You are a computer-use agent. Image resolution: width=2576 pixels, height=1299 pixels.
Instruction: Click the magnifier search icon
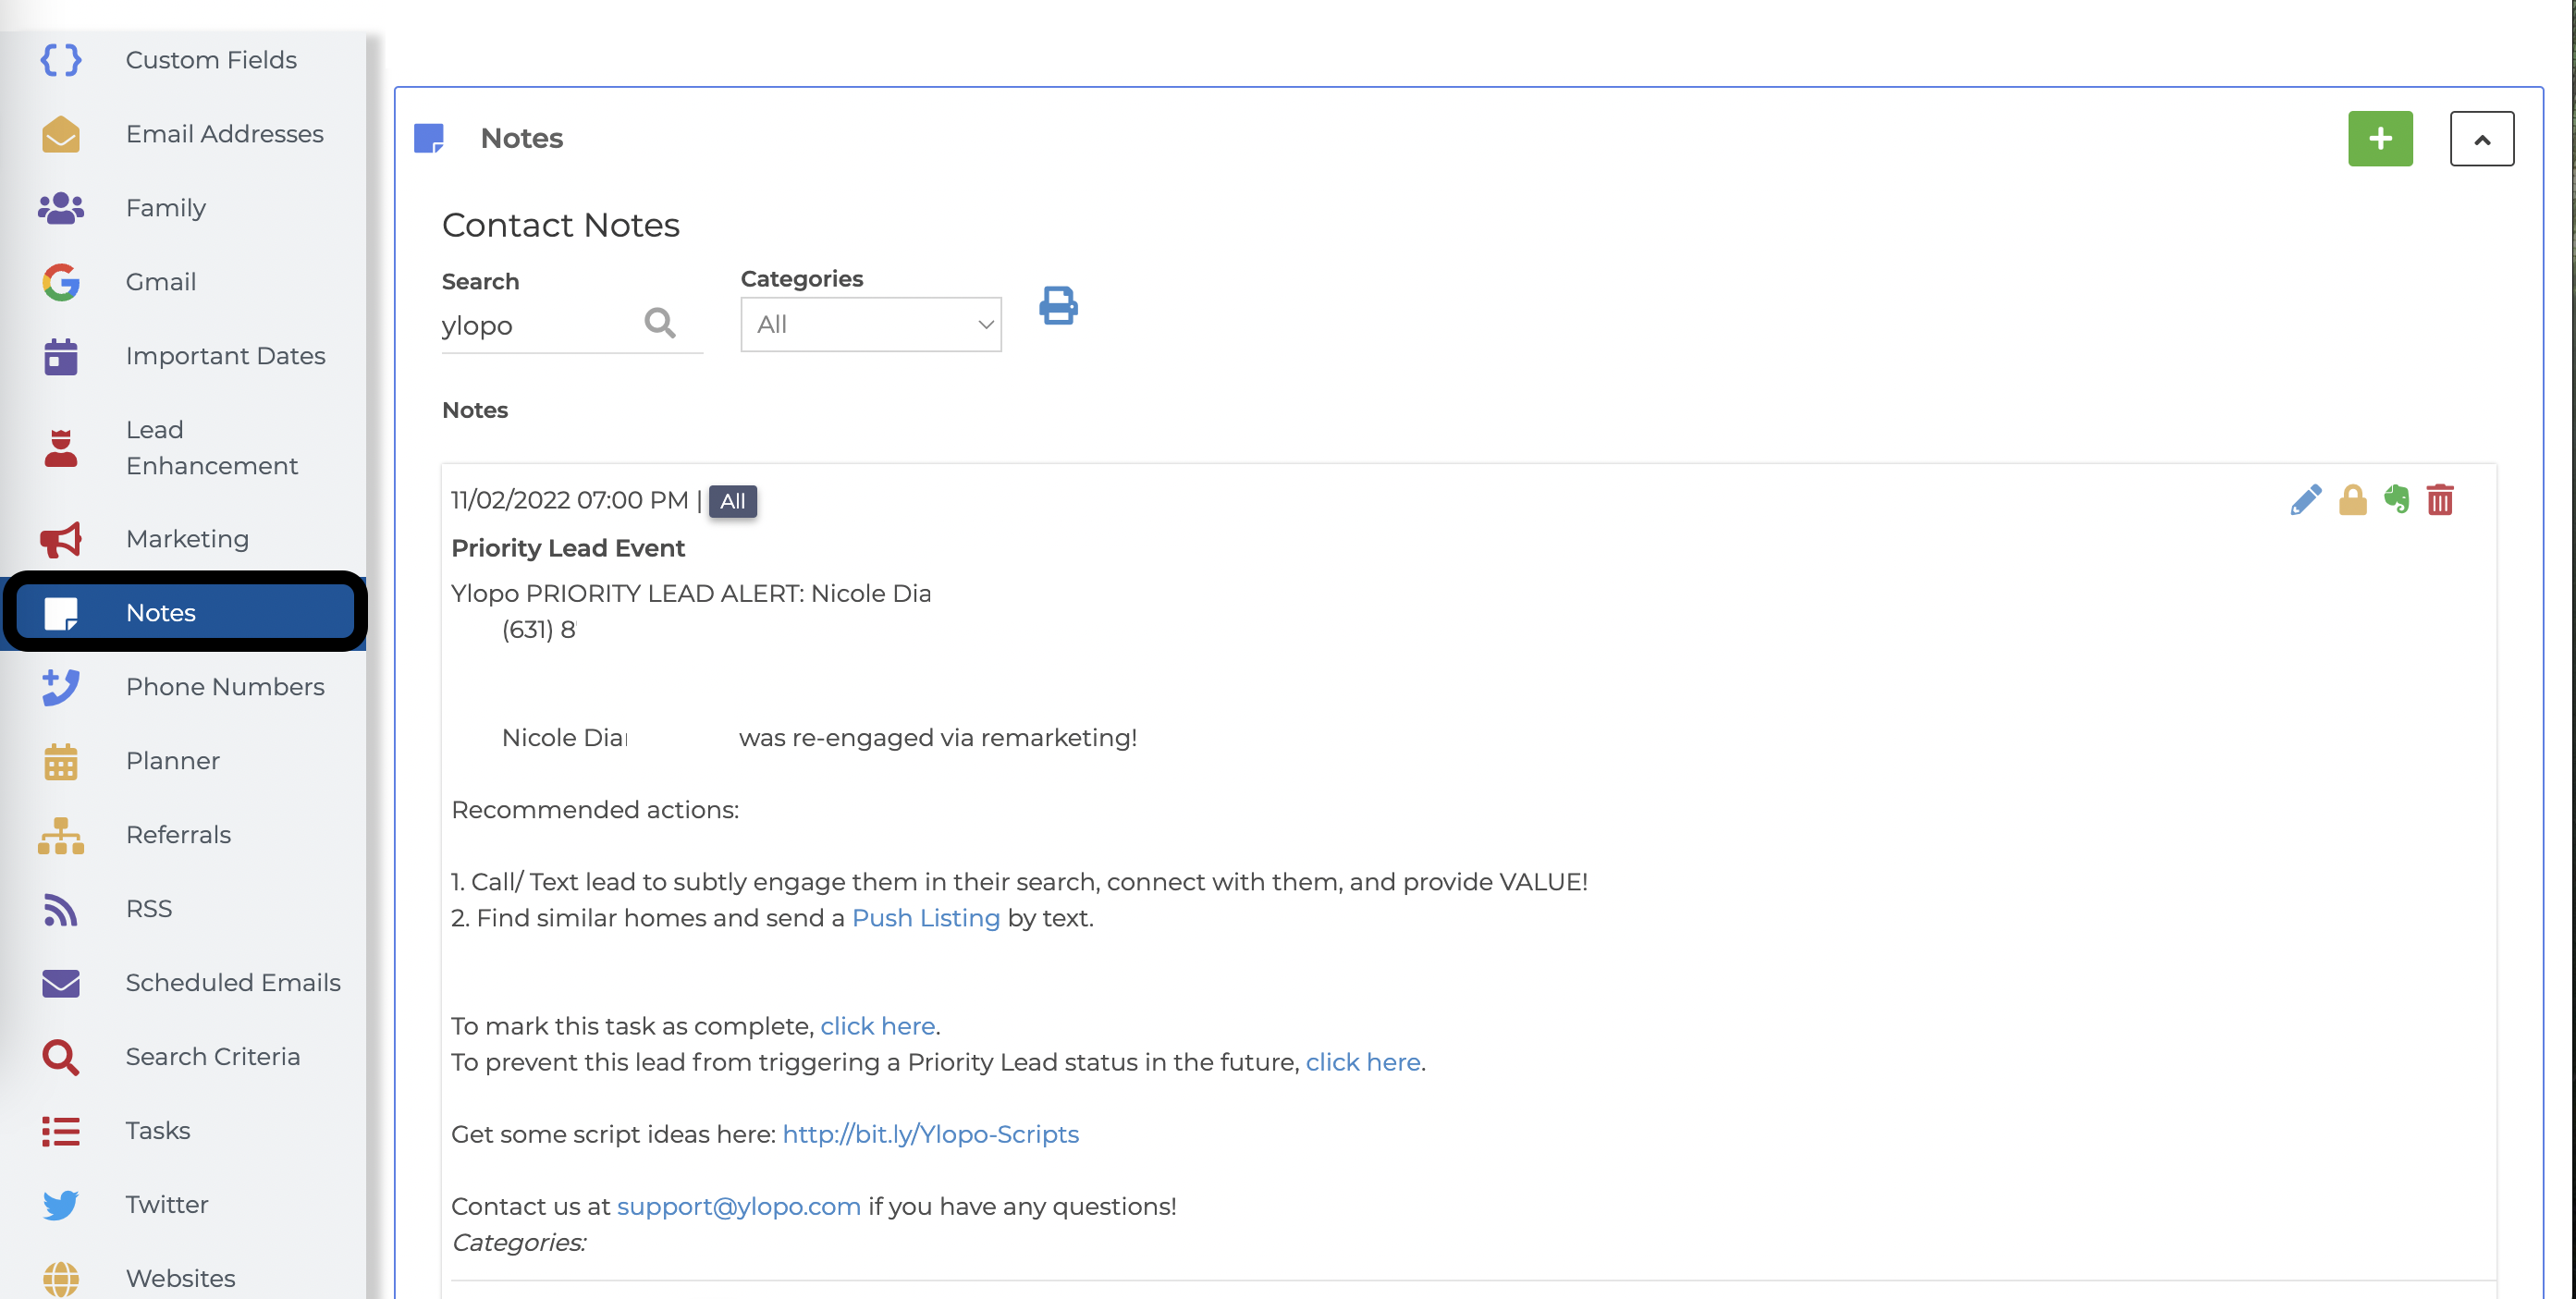660,323
